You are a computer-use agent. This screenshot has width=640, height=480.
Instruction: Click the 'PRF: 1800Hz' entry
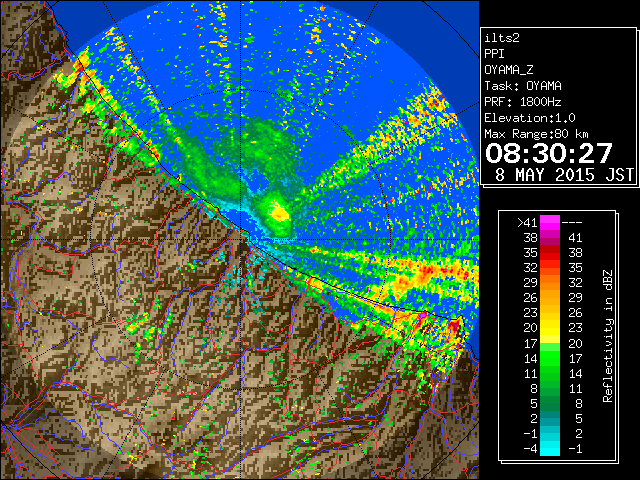pos(523,102)
